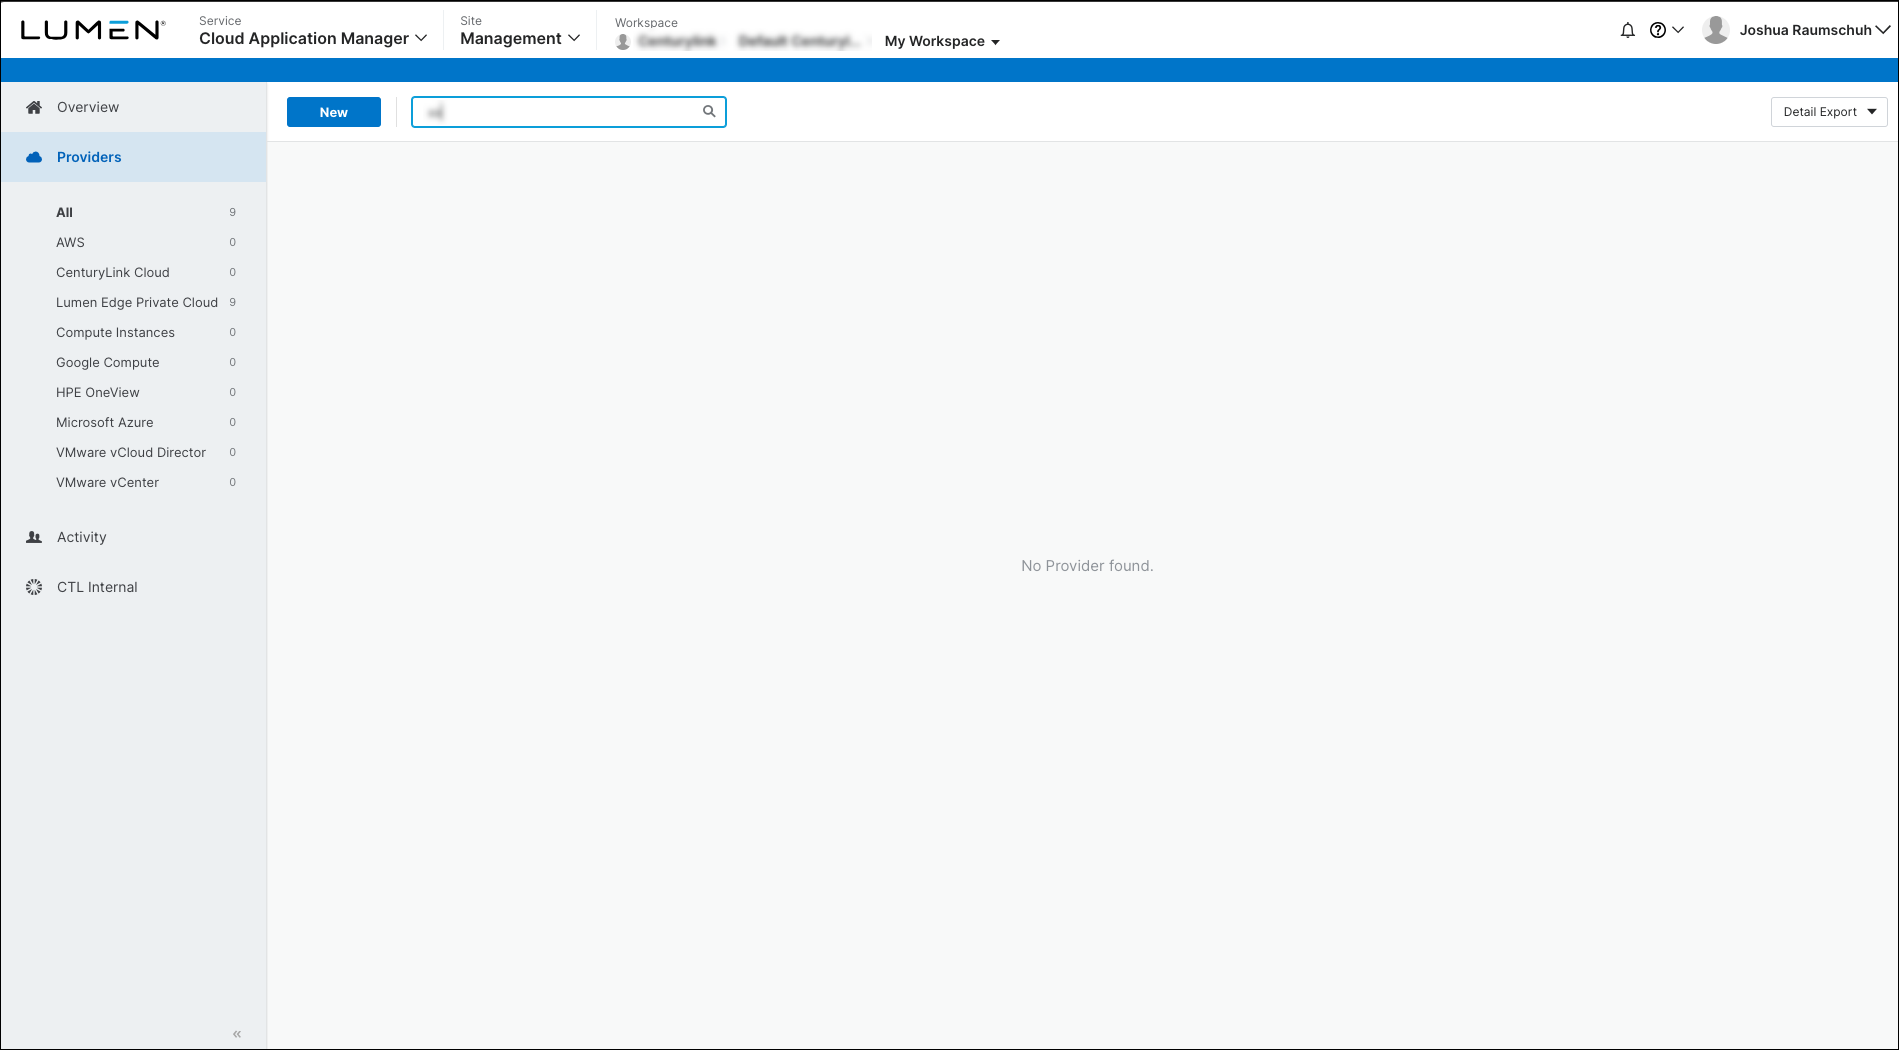This screenshot has height=1050, width=1899.
Task: Click the Activity people icon
Action: click(x=34, y=537)
